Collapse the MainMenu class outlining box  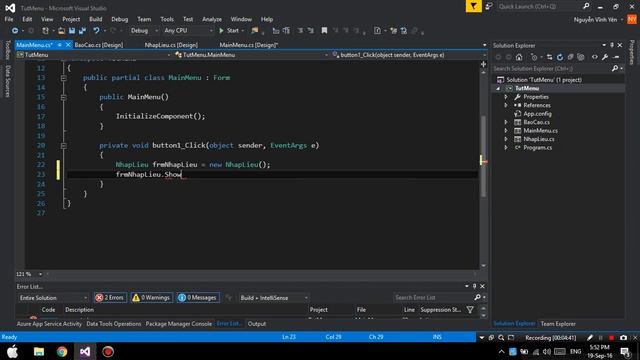tap(64, 78)
